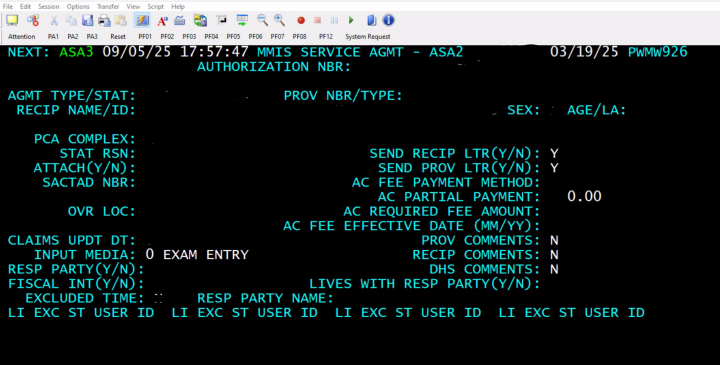Click the screen title MMIS SERVICE AGMT - ASA2
Screen dimensions: 720x365
point(360,52)
